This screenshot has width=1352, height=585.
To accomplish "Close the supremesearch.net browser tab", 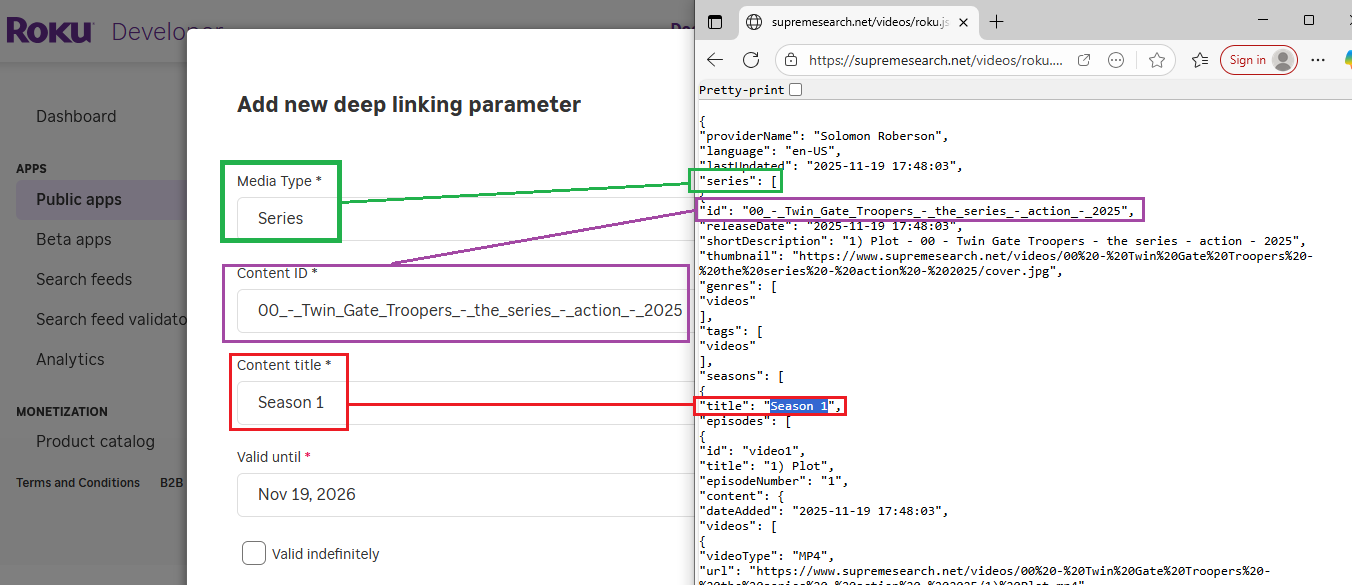I will pyautogui.click(x=963, y=22).
